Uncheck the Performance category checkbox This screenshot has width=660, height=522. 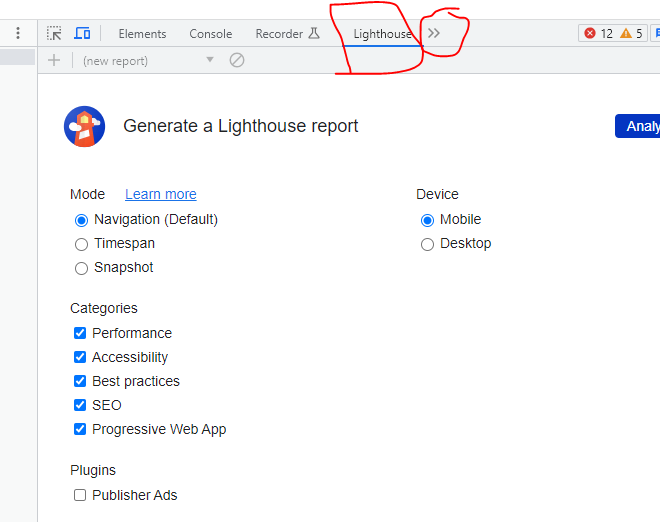coord(80,333)
